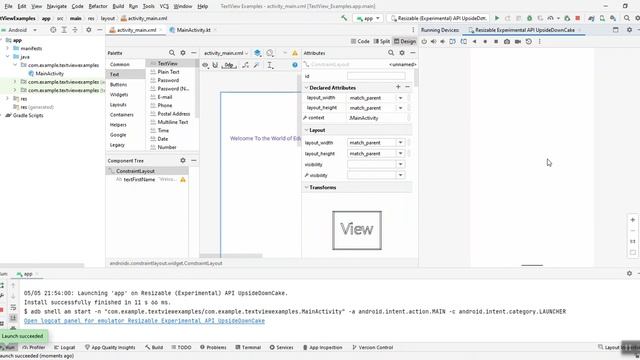The height and width of the screenshot is (360, 640).
Task: Zoom in on the emulator with plus button
Action: 633,220
